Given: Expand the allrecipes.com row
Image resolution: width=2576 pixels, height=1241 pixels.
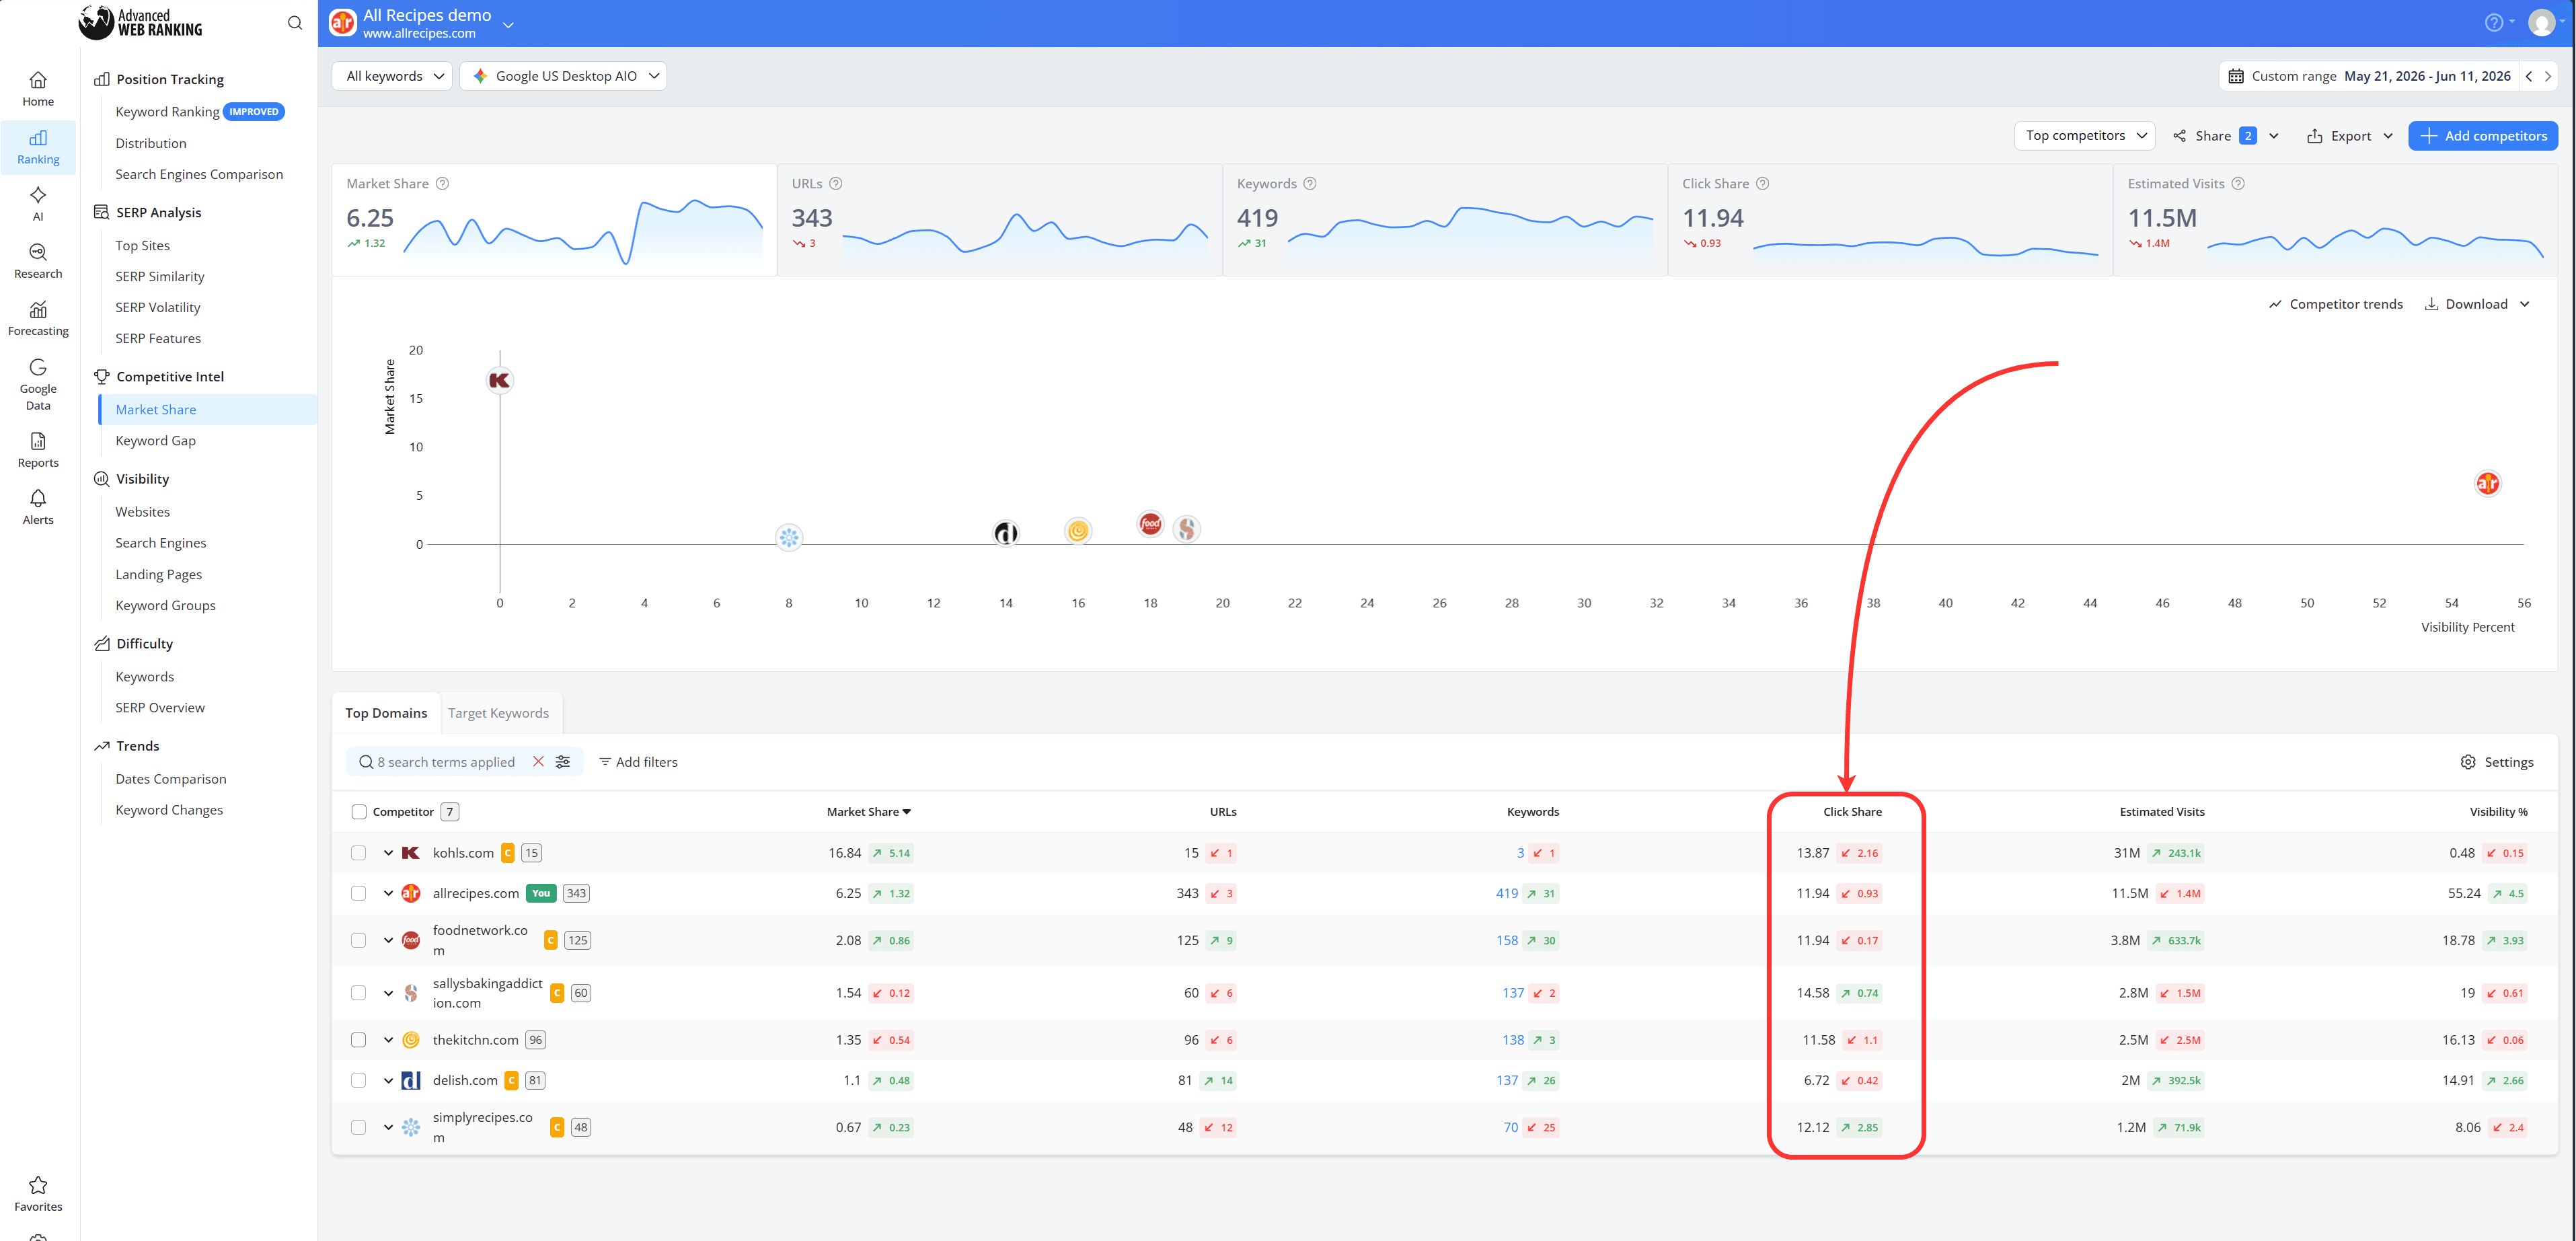Looking at the screenshot, I should tap(388, 893).
